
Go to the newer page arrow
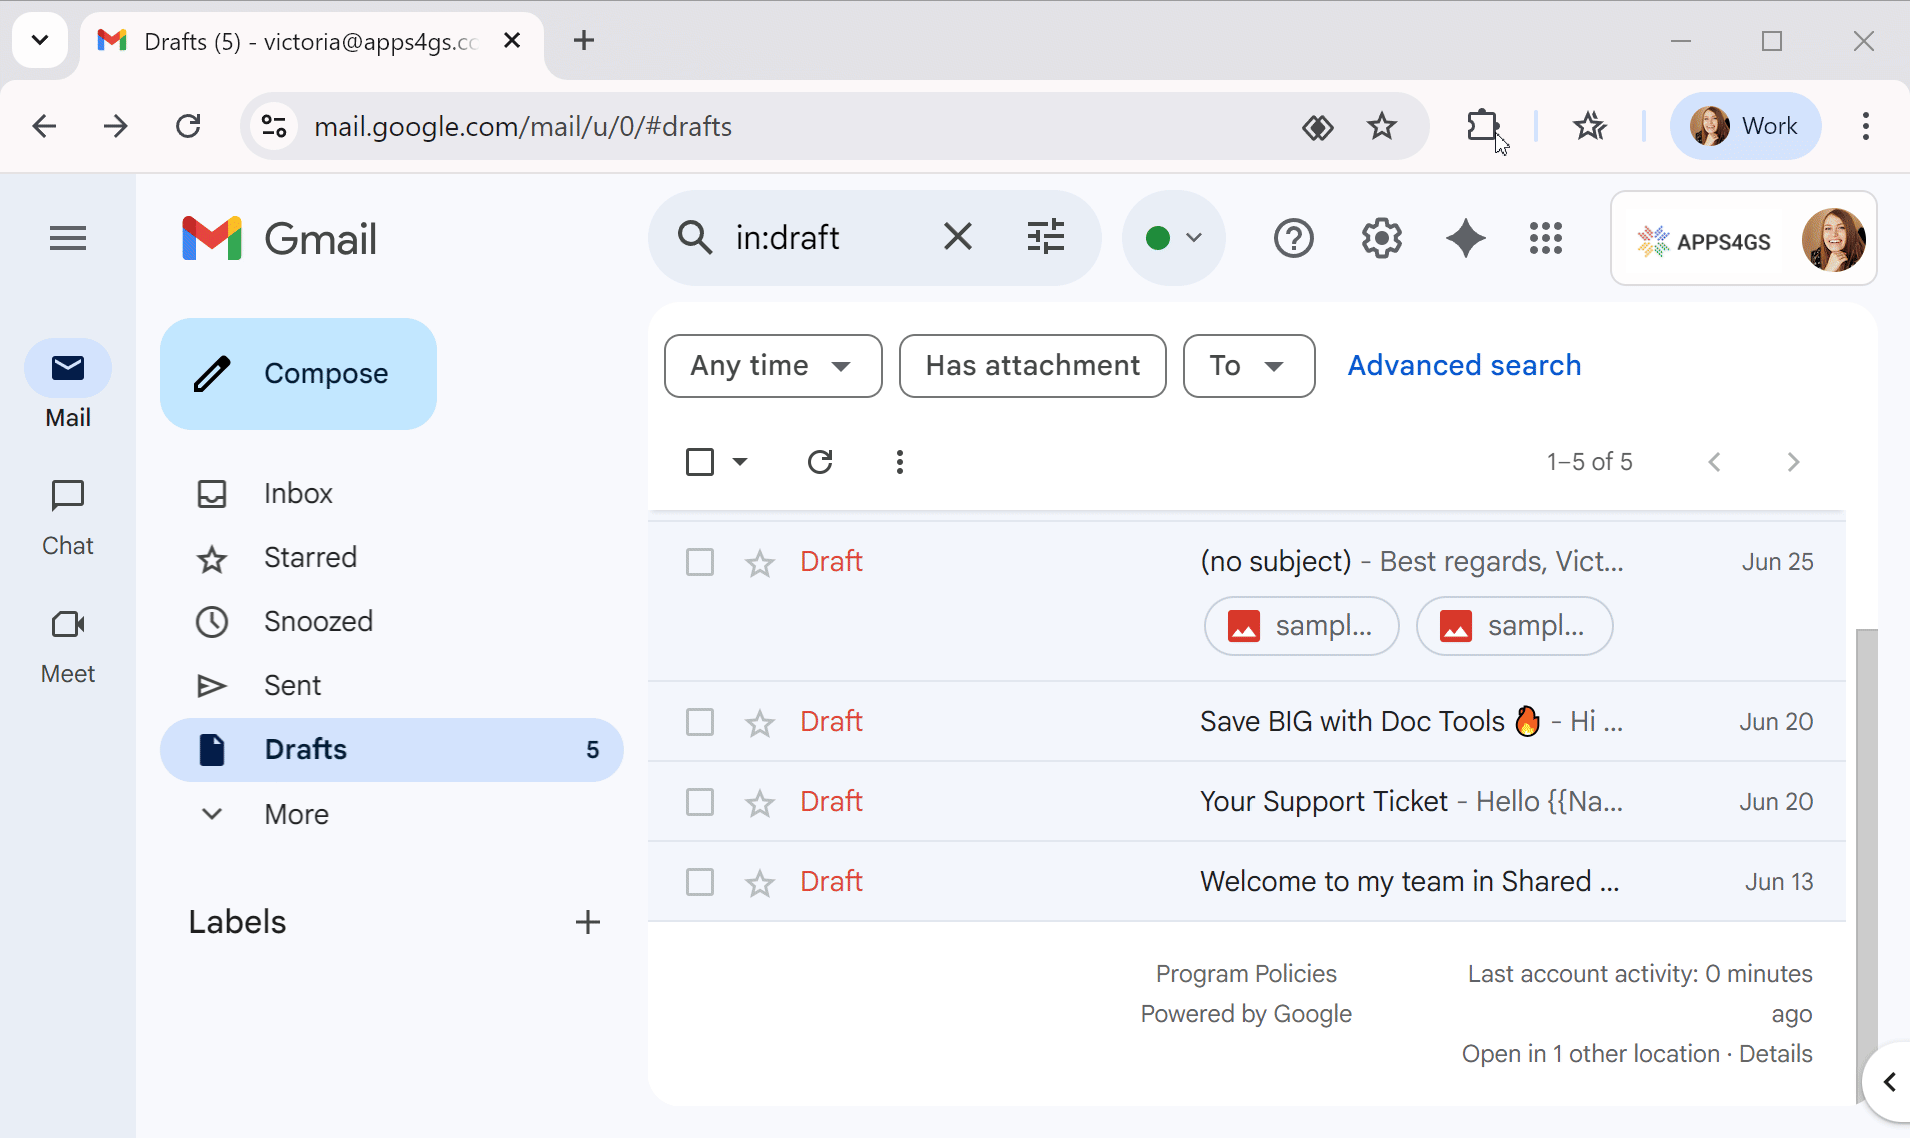click(1714, 462)
